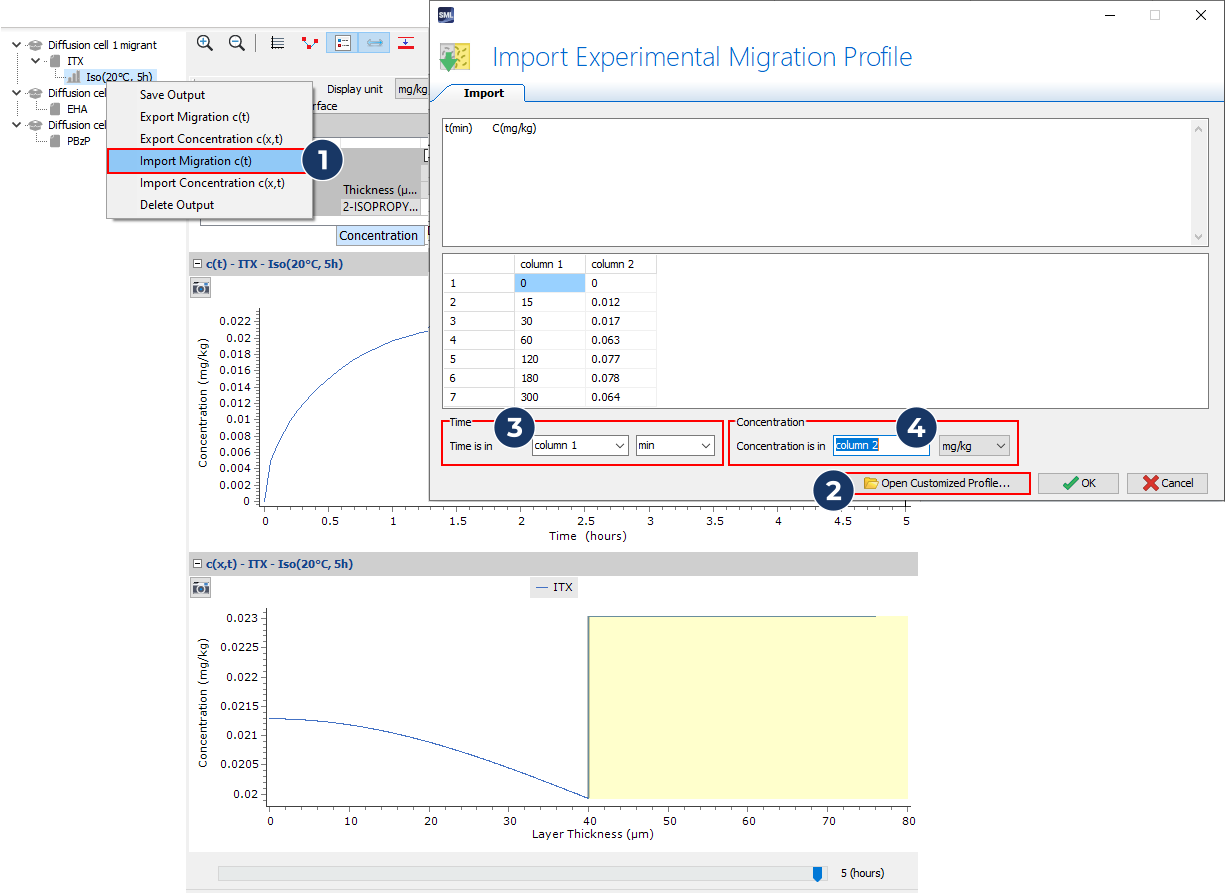Select the Iso(20°C, 5h) output node

tap(118, 77)
